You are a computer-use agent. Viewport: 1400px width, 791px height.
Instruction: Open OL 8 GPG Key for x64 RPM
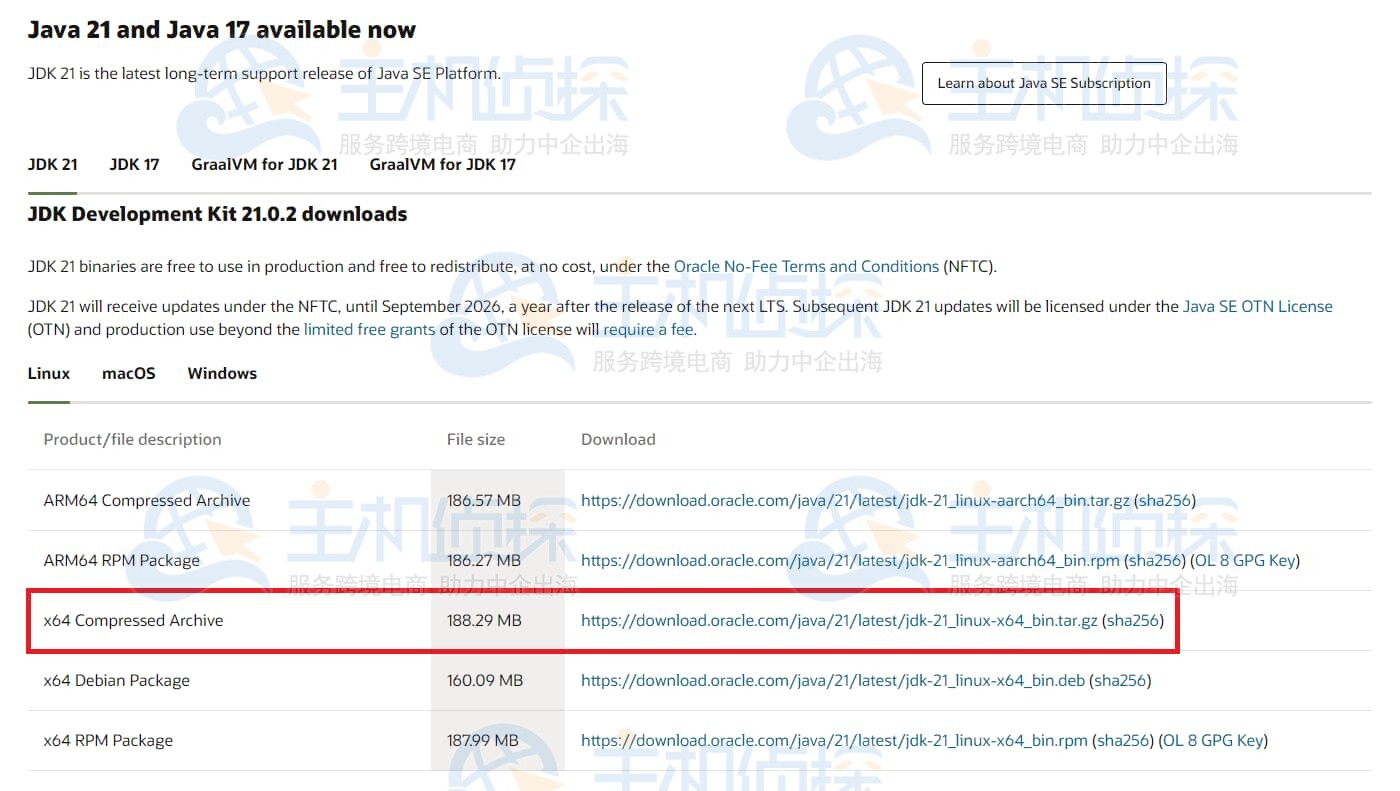pyautogui.click(x=1213, y=740)
